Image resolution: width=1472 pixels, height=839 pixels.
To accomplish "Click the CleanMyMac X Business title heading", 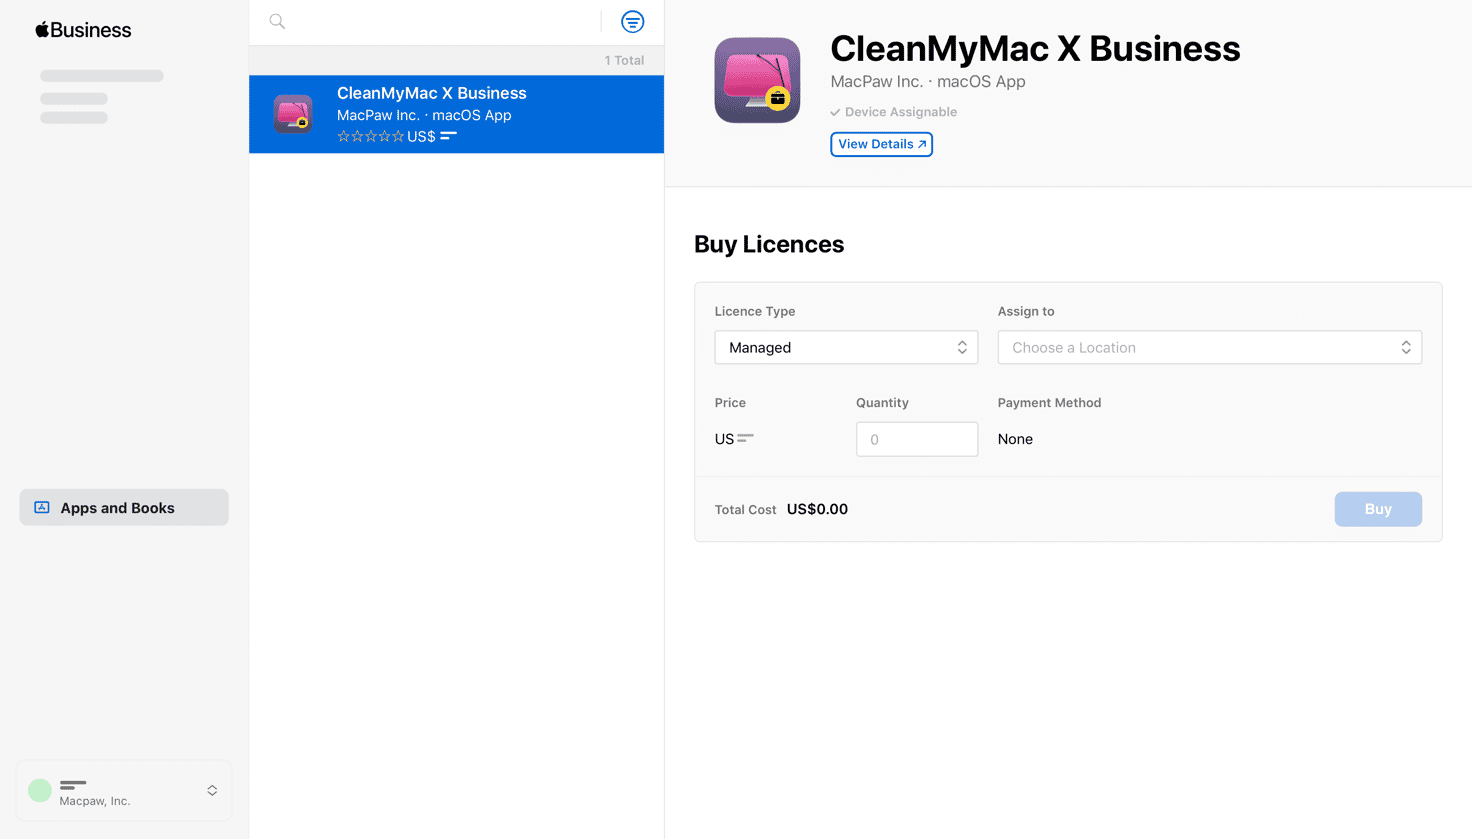I will (x=1035, y=48).
